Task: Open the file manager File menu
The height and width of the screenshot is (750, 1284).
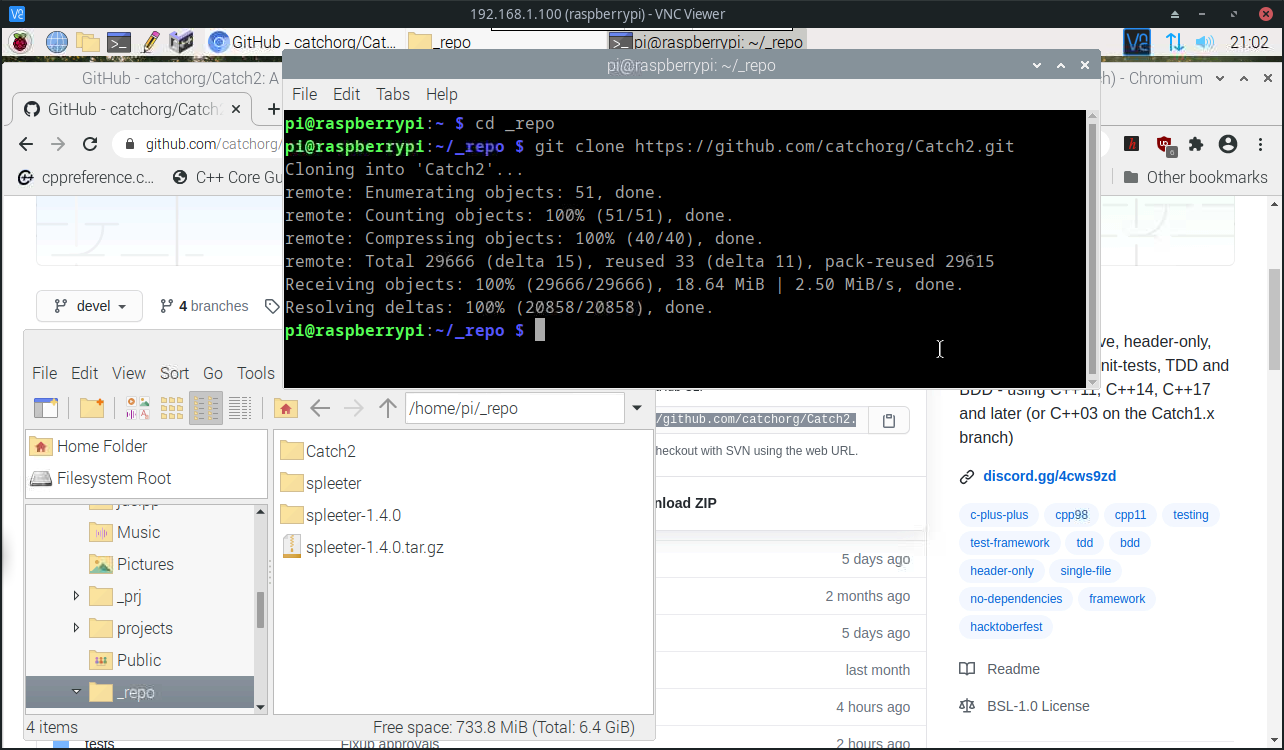Action: [45, 373]
